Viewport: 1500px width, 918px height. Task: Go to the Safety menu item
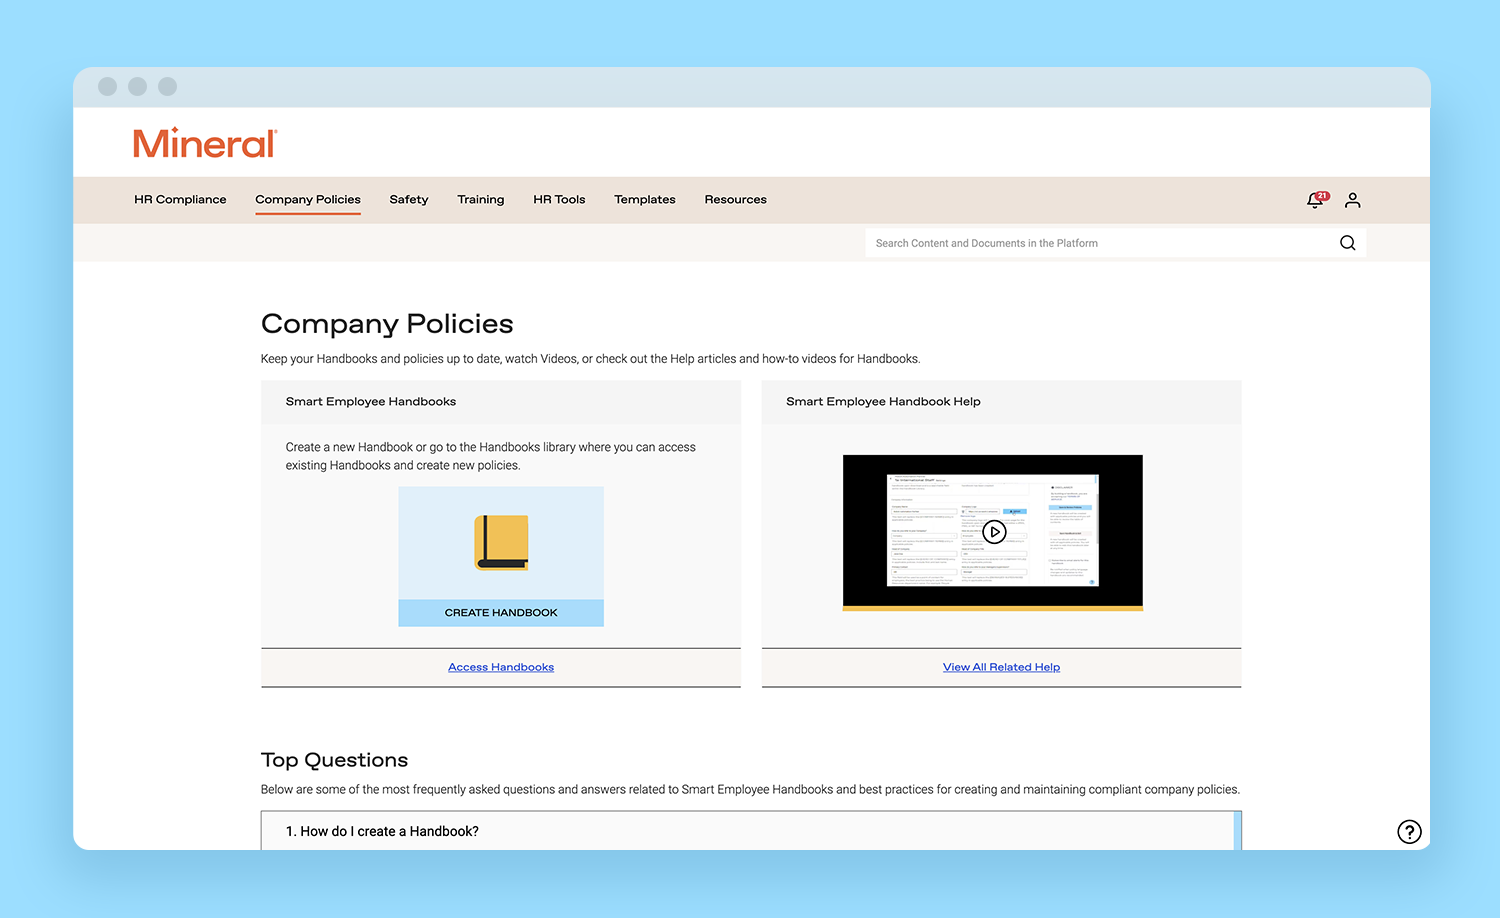(x=409, y=200)
